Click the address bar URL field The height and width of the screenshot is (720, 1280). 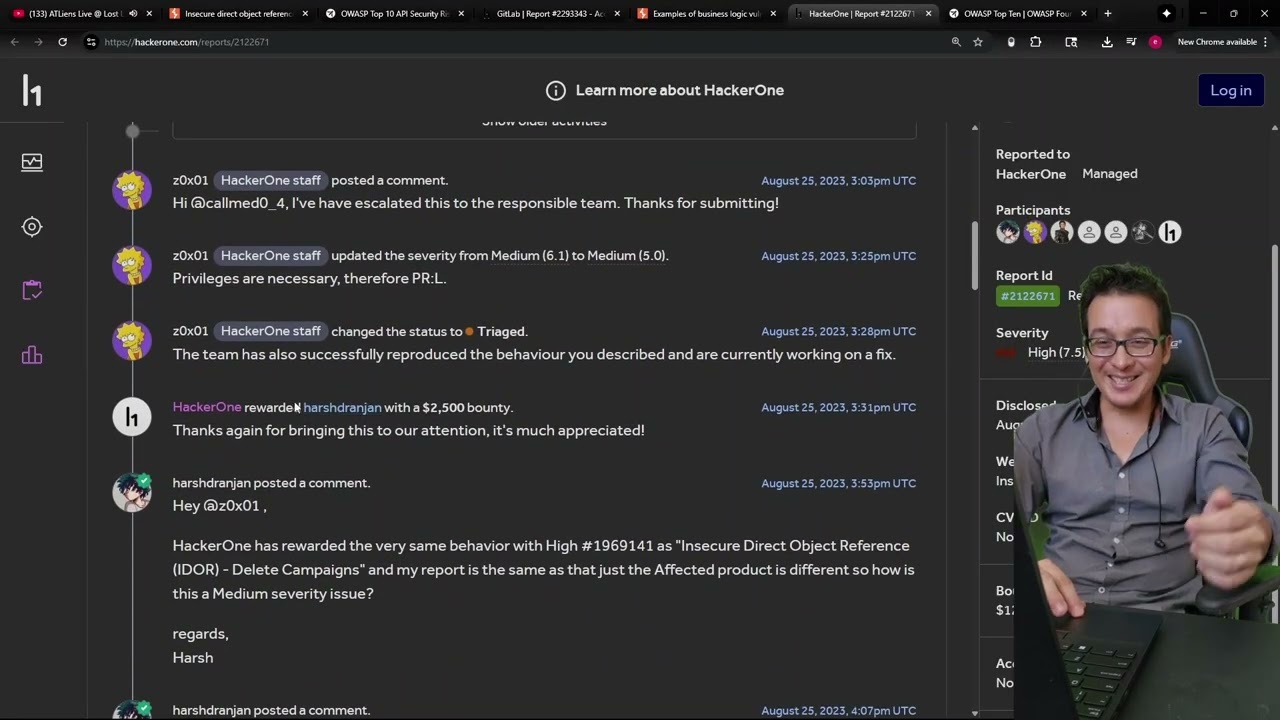click(520, 42)
